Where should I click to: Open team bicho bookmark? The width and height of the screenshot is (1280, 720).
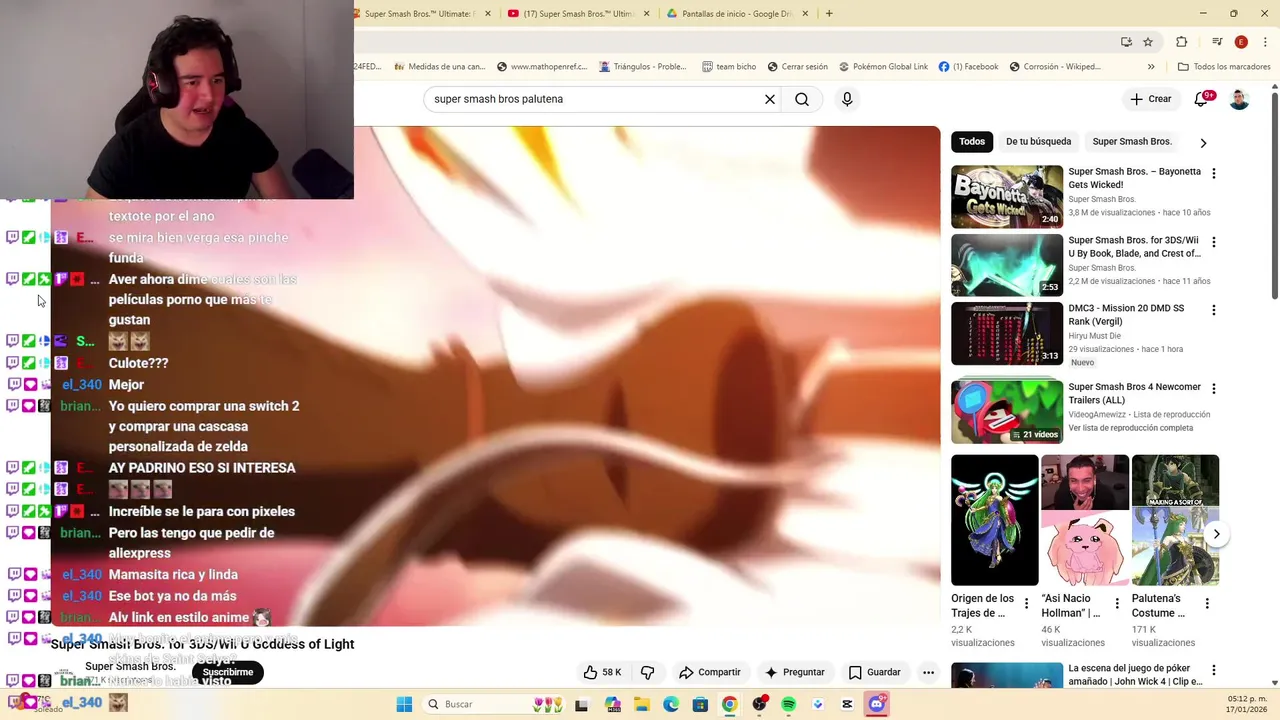(x=729, y=67)
